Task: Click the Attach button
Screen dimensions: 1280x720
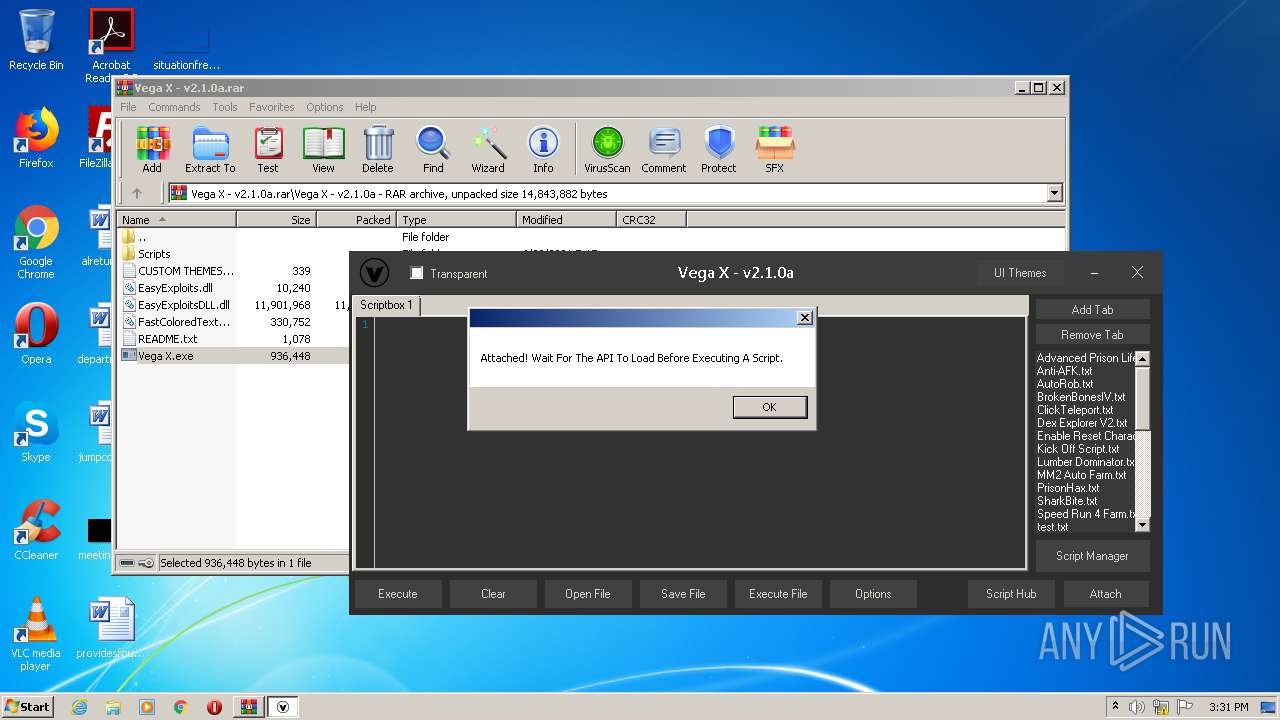Action: (x=1106, y=594)
